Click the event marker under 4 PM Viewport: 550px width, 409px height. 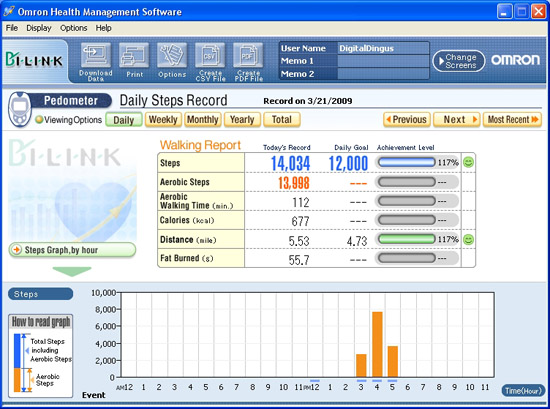click(x=377, y=381)
